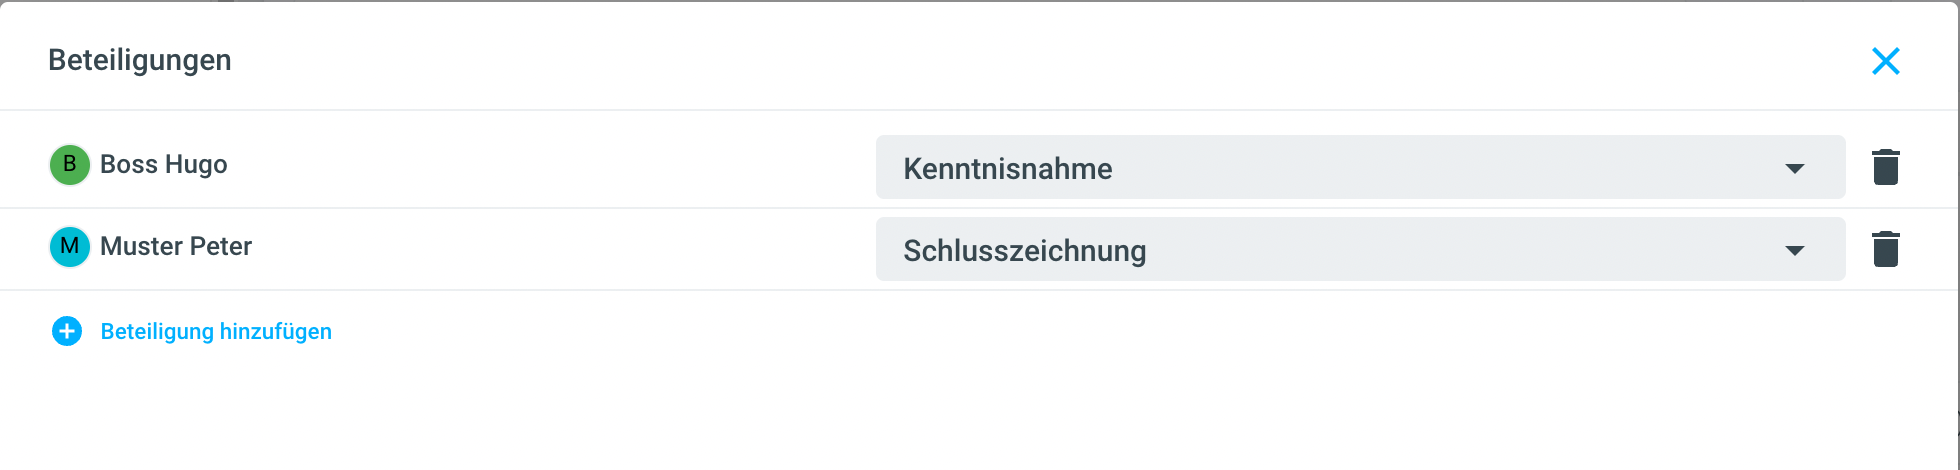This screenshot has height=470, width=1960.
Task: Click the blue plus circle icon
Action: 67,331
